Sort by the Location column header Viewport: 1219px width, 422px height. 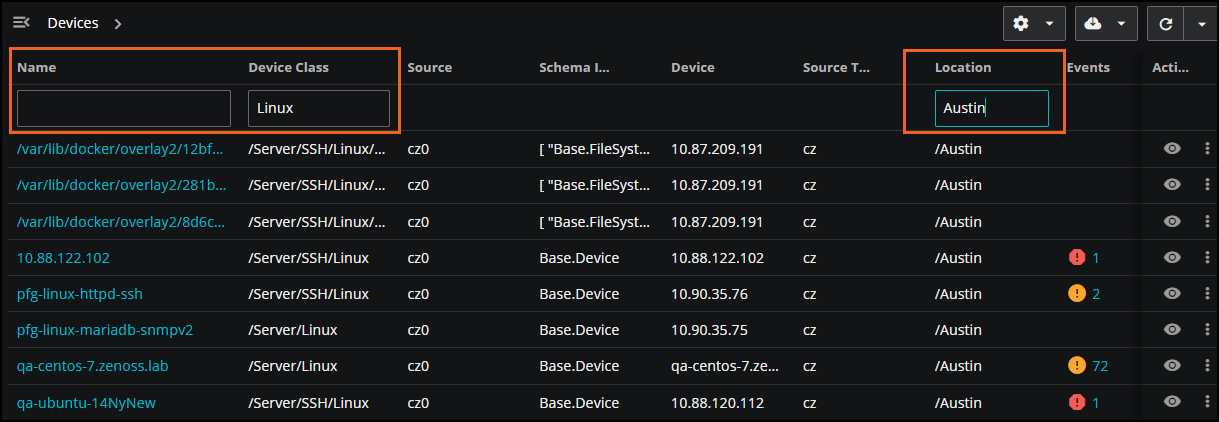coord(963,67)
